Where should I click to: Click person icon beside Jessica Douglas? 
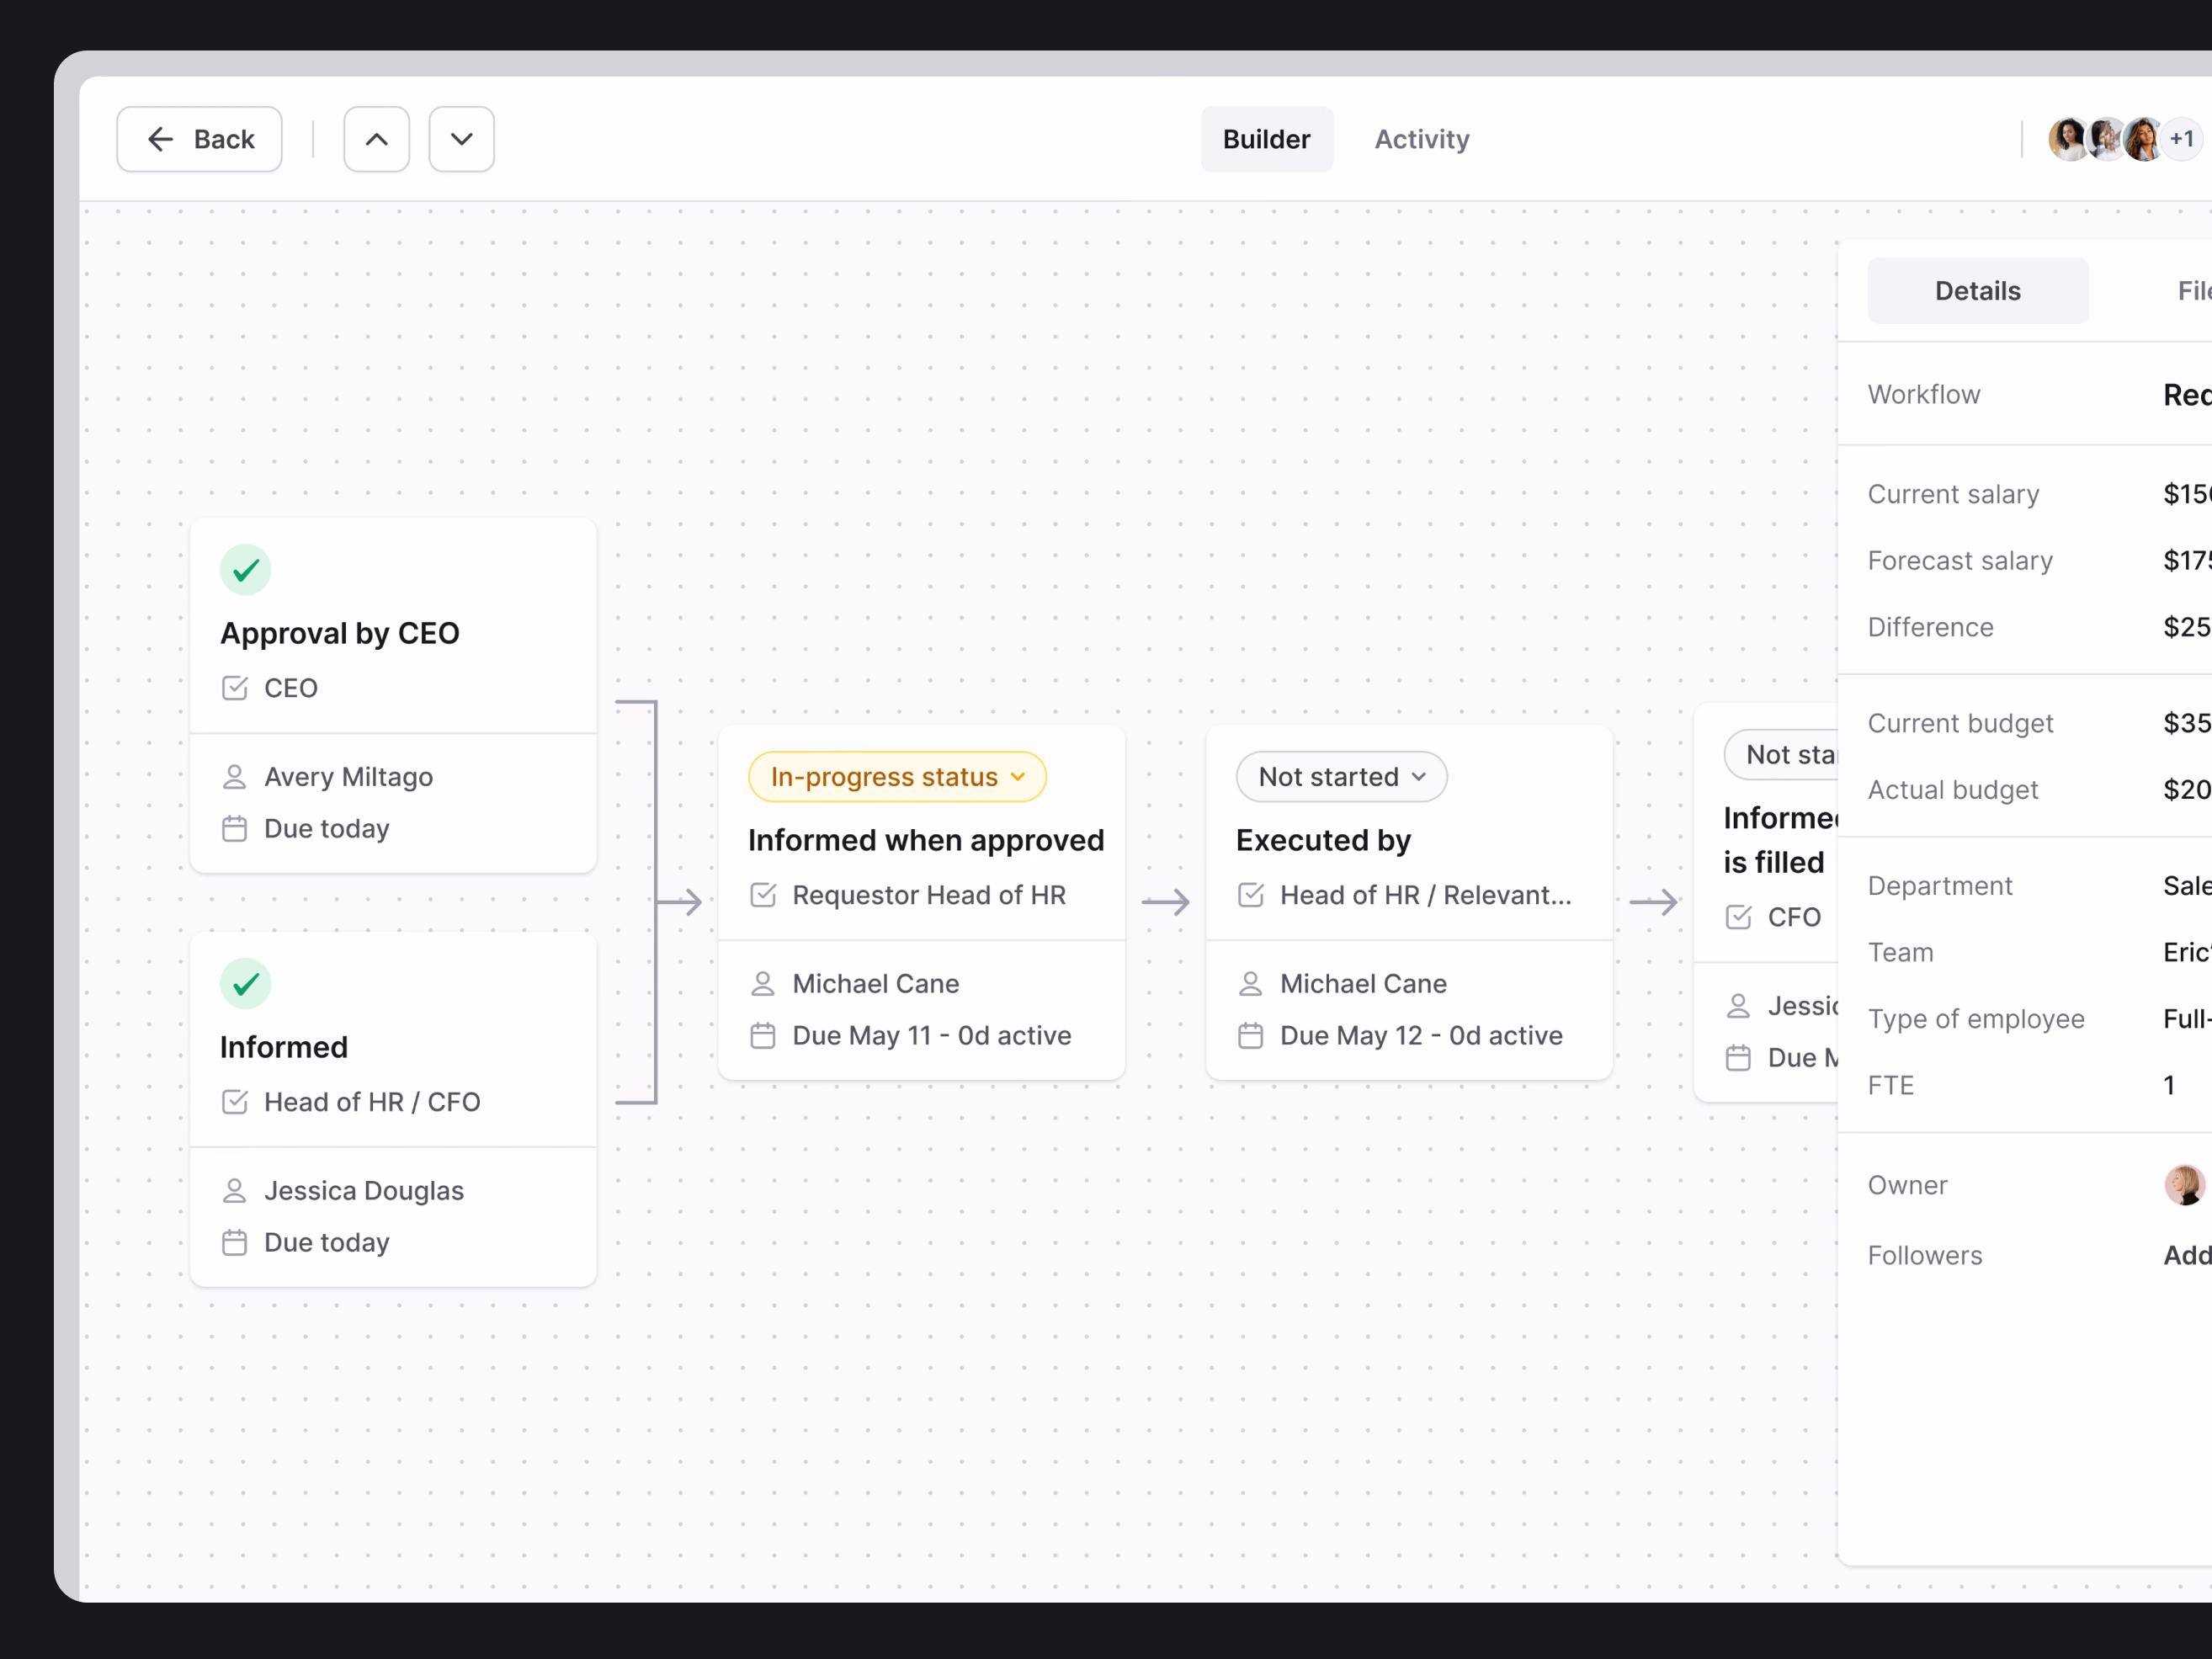(234, 1191)
